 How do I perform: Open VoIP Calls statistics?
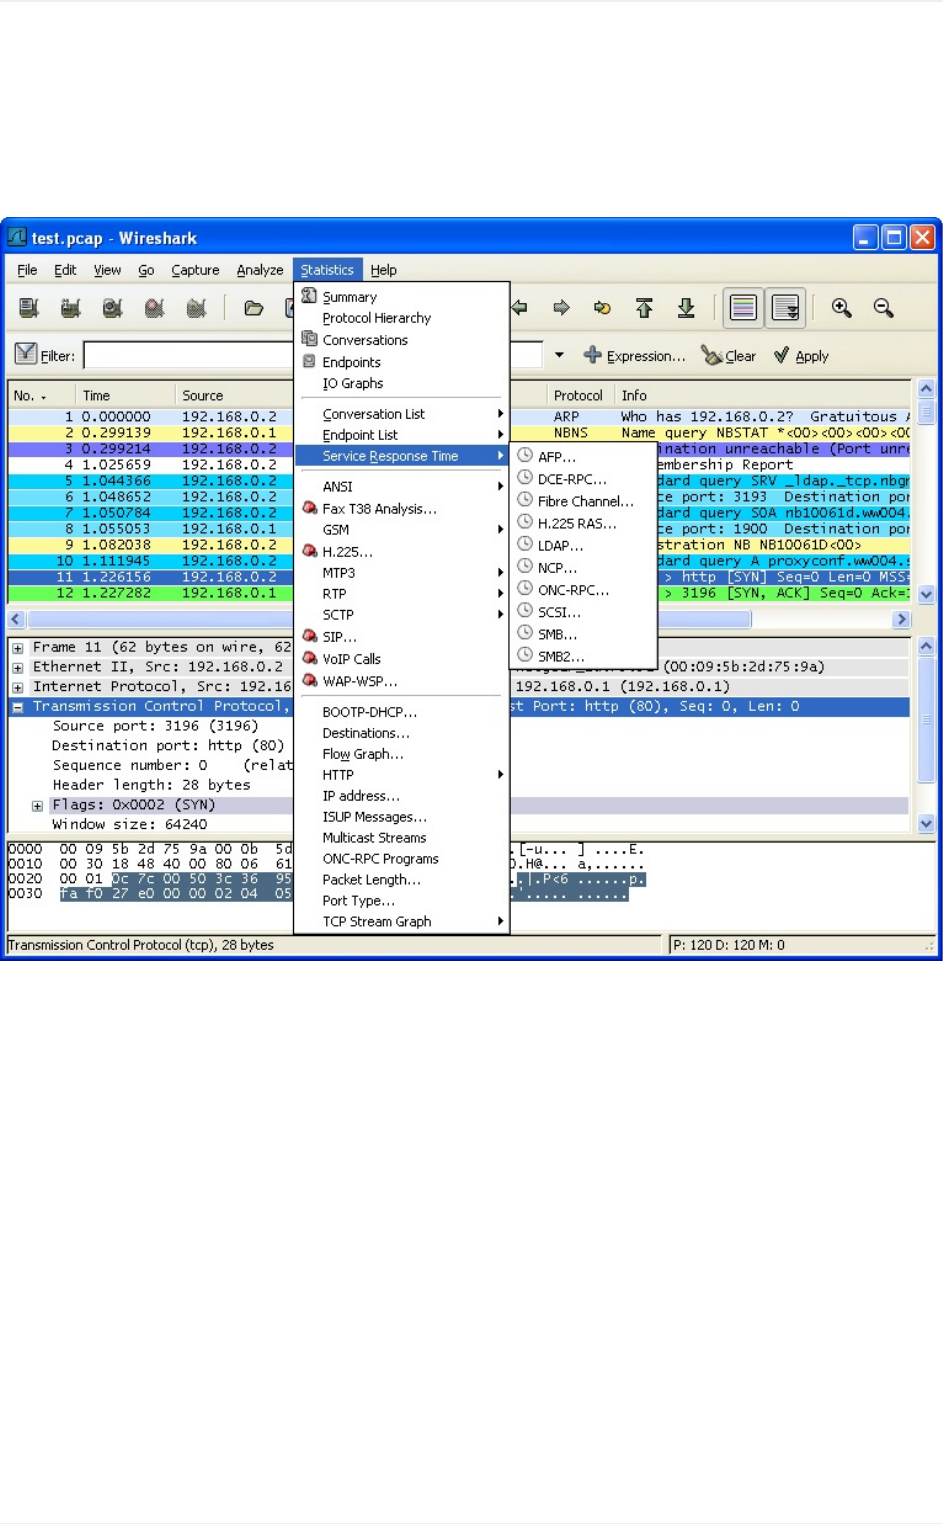click(402, 659)
